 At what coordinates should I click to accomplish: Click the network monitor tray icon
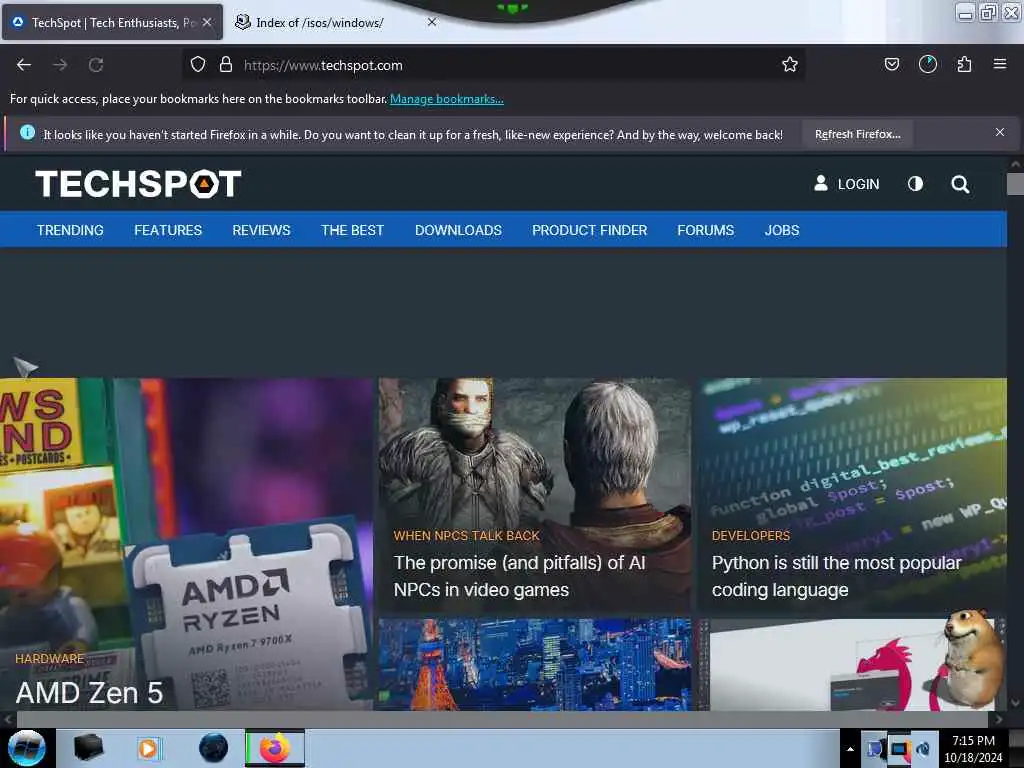point(899,749)
